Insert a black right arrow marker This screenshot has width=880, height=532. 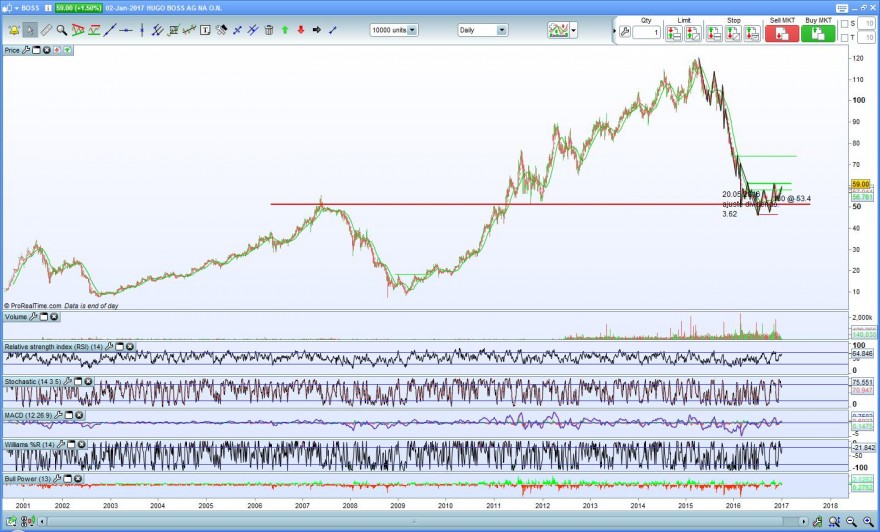tap(317, 30)
